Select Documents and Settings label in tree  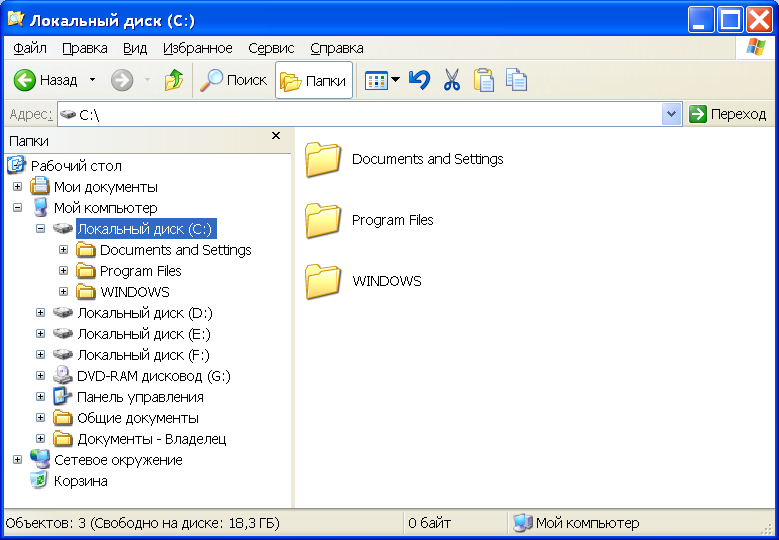(176, 250)
